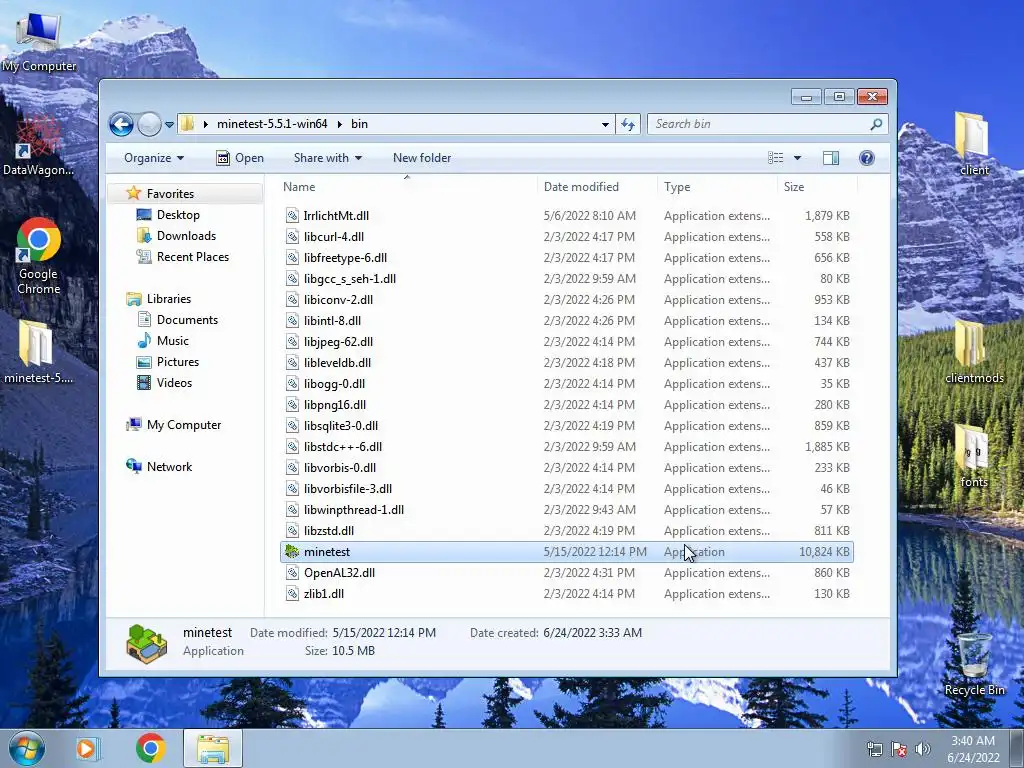
Task: Click file name libzstd.dll
Action: [328, 531]
